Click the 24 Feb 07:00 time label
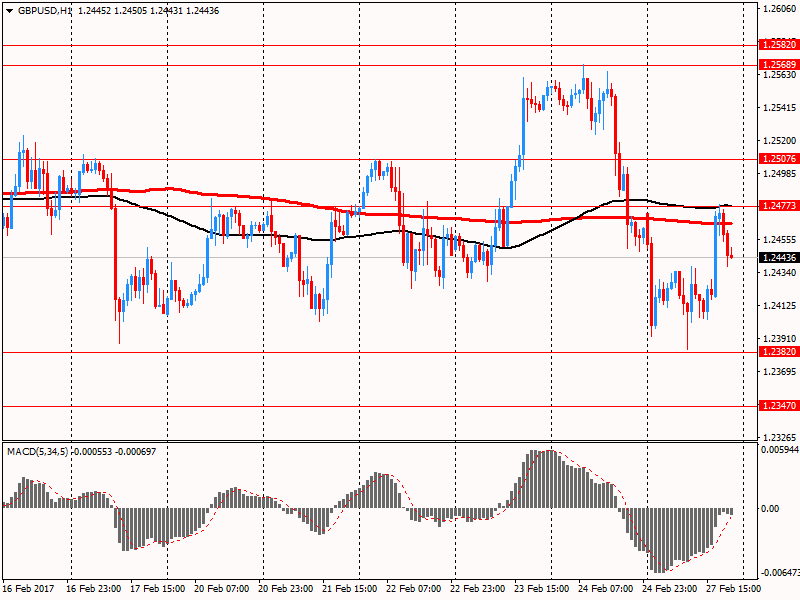This screenshot has width=800, height=600. pos(606,589)
